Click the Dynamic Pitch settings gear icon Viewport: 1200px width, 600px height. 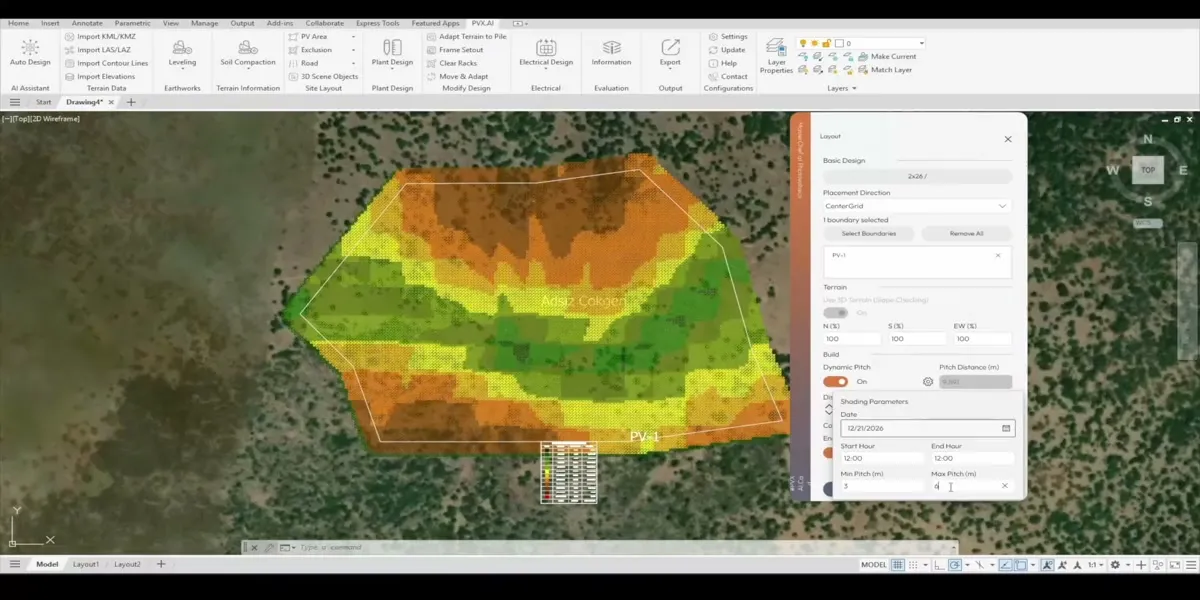927,382
